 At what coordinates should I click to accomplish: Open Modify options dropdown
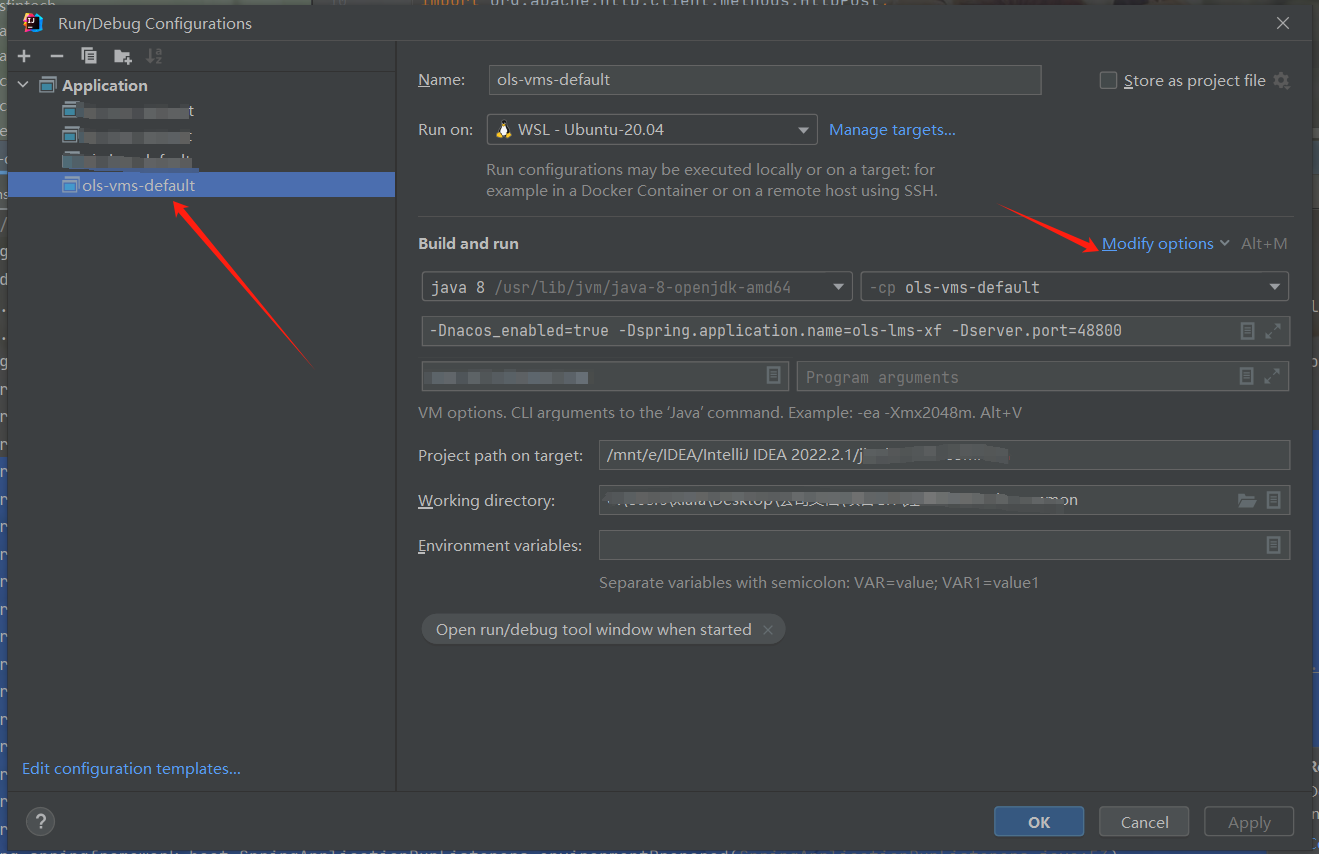pyautogui.click(x=1165, y=244)
